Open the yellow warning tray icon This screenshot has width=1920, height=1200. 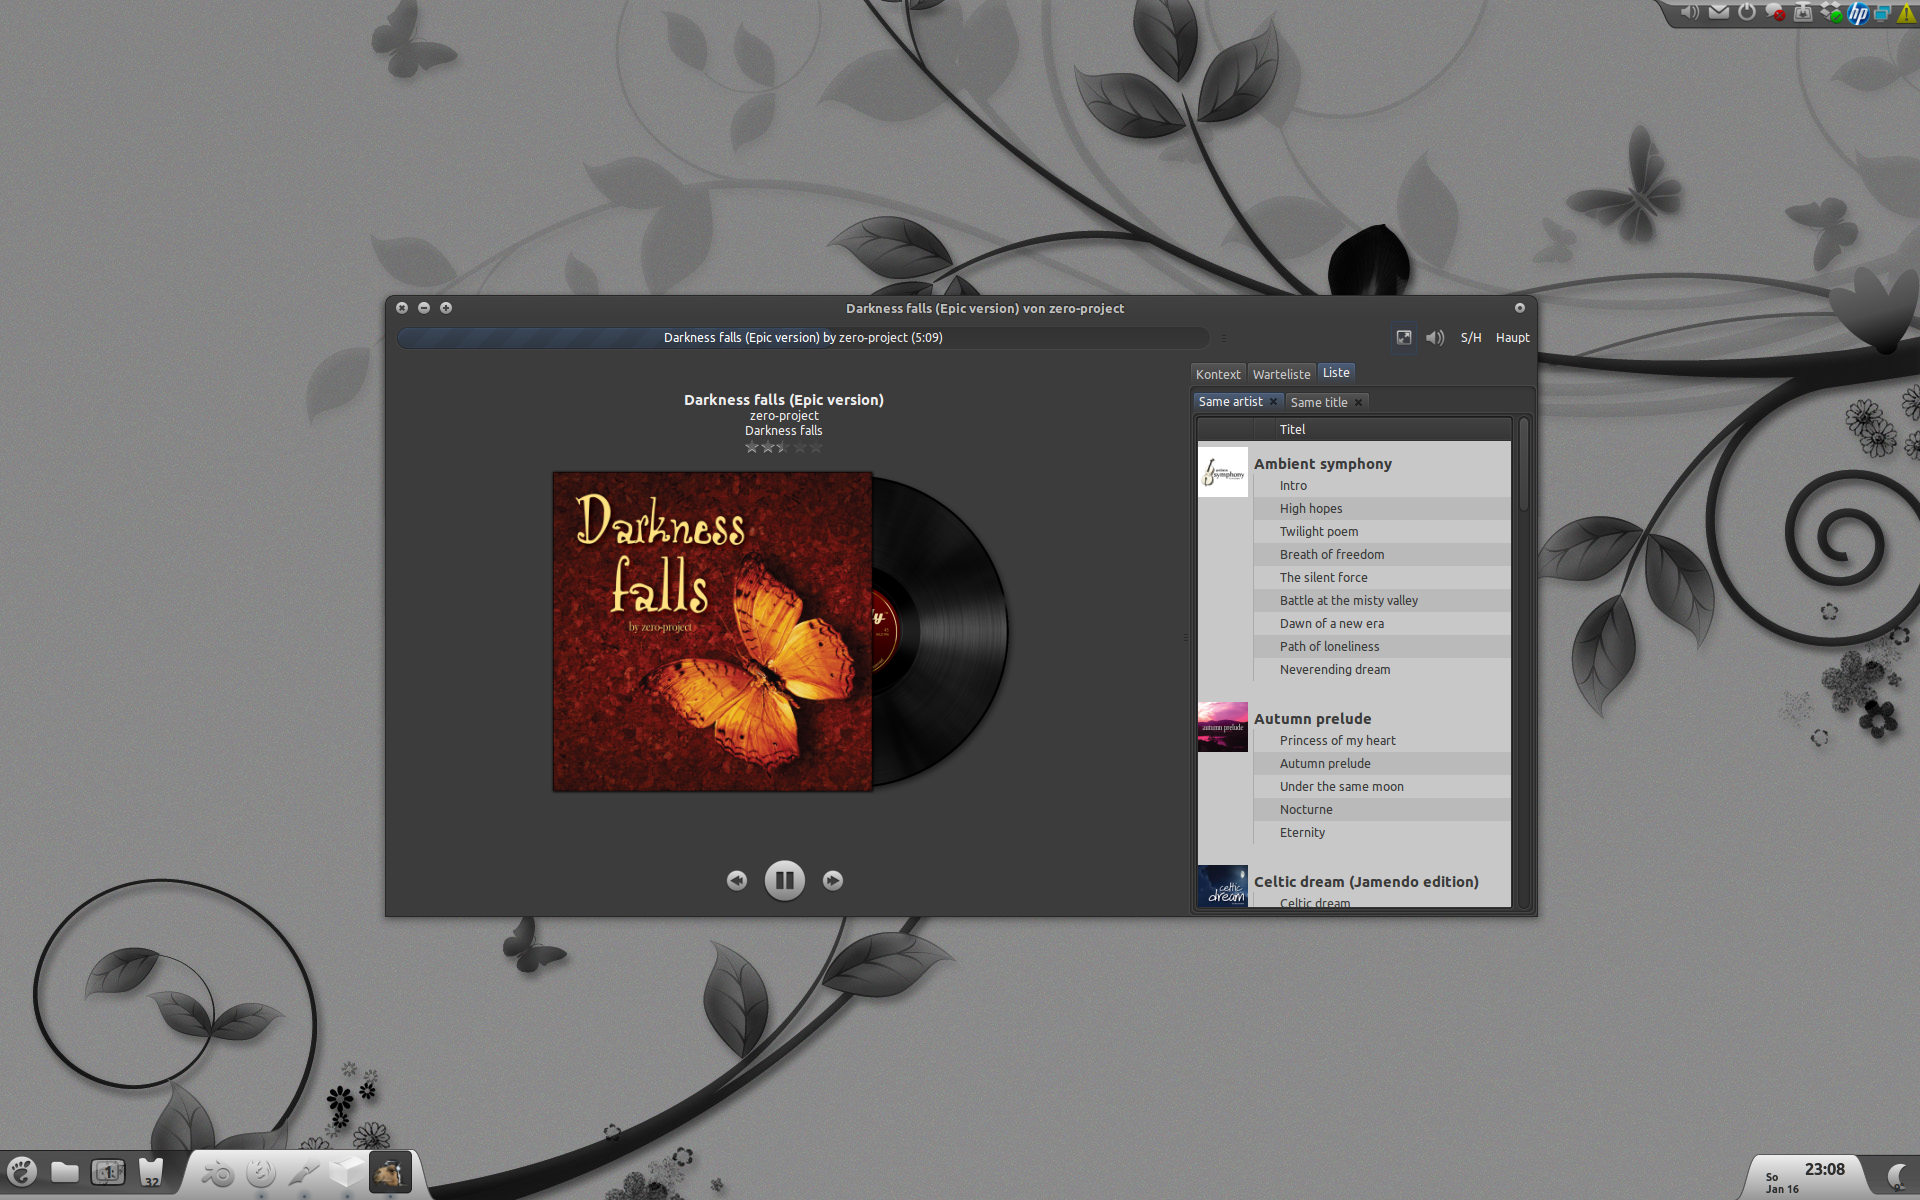1908,14
